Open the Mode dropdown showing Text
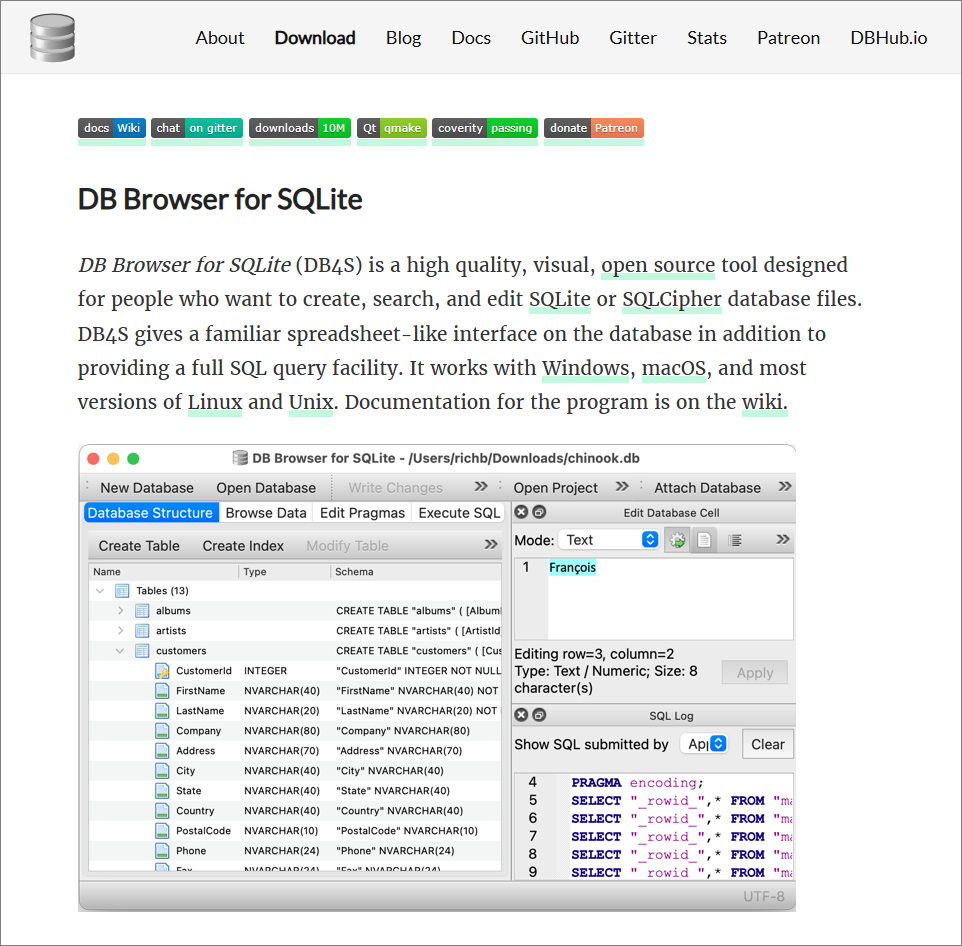962x946 pixels. [610, 540]
